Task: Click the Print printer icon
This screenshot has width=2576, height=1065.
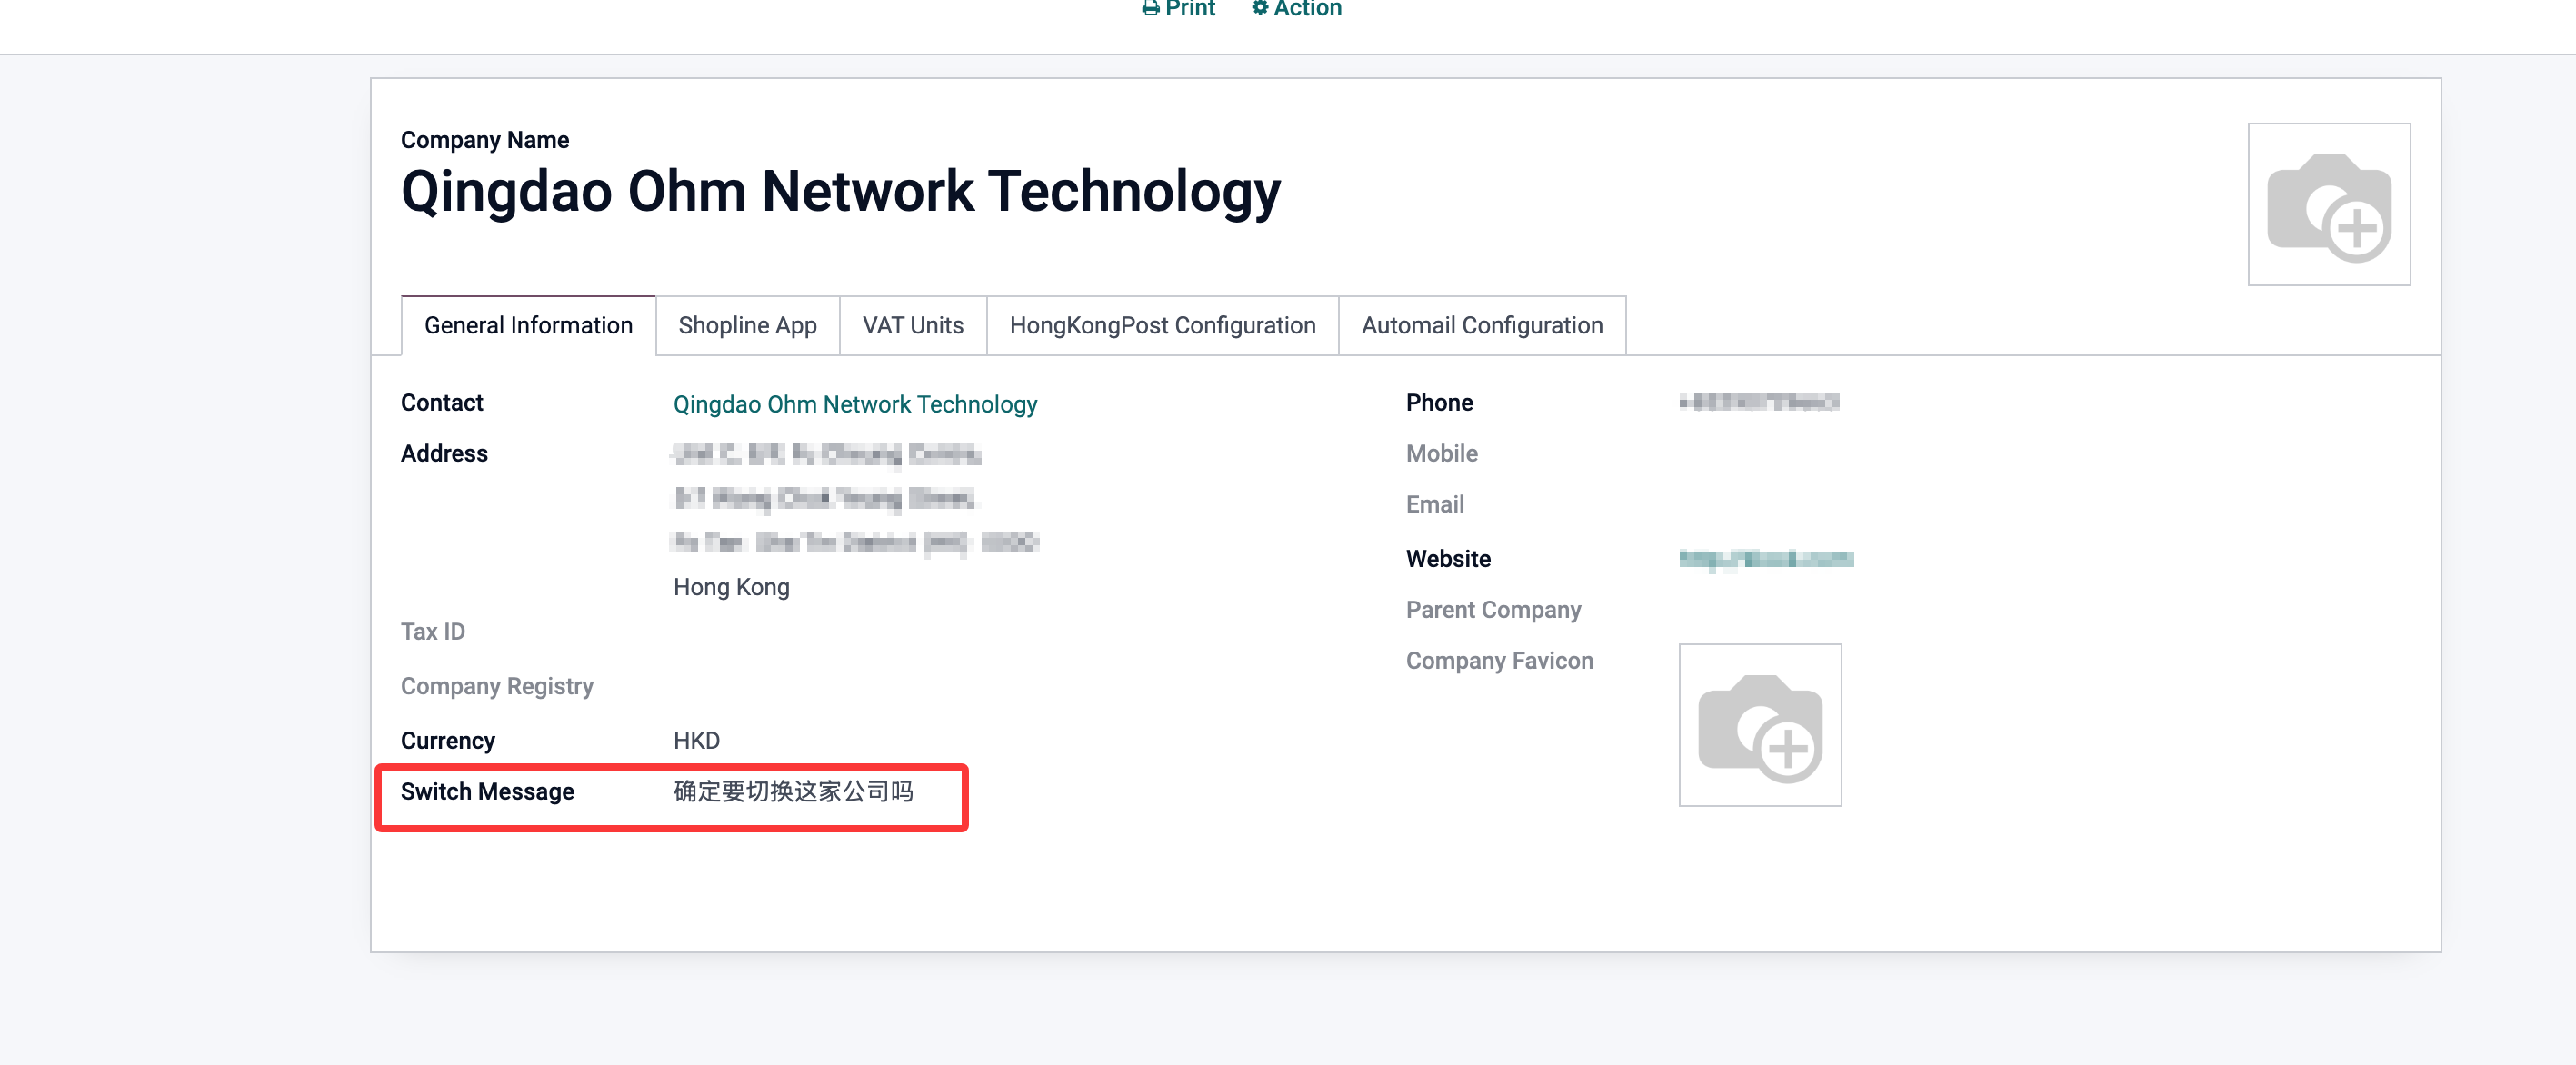Action: [x=1150, y=9]
